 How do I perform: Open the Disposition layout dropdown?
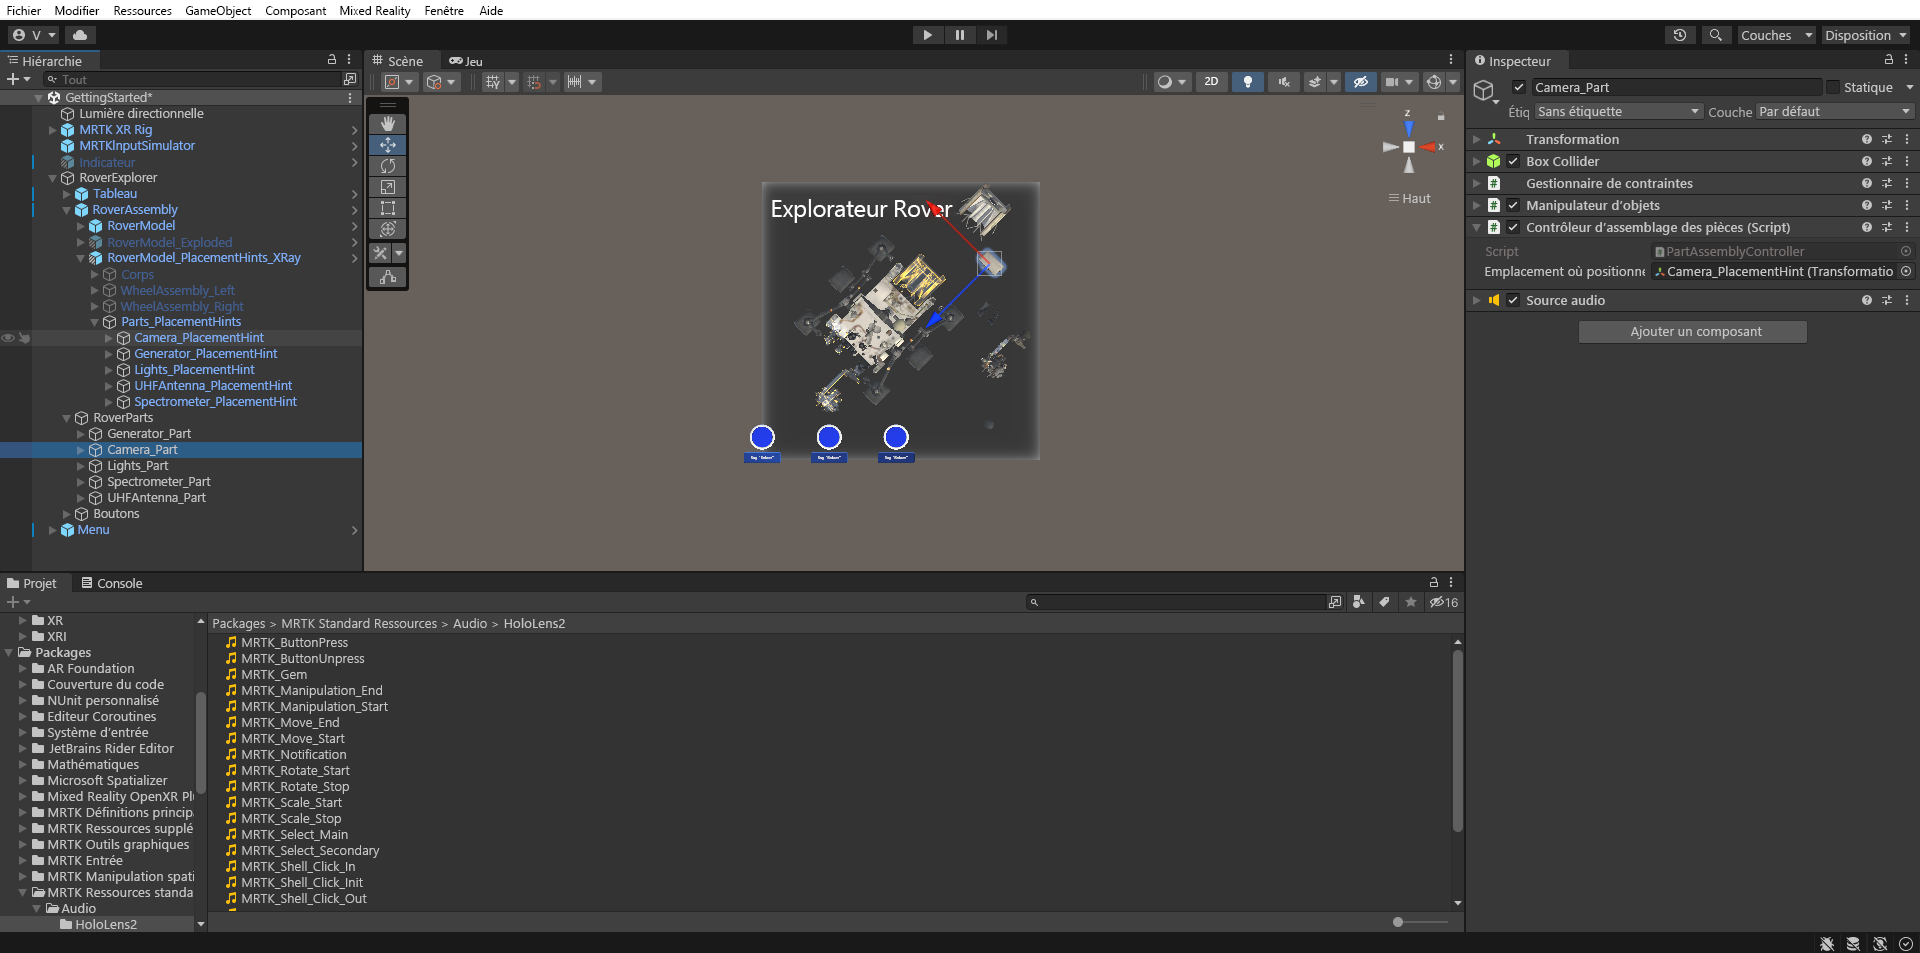tap(1864, 35)
